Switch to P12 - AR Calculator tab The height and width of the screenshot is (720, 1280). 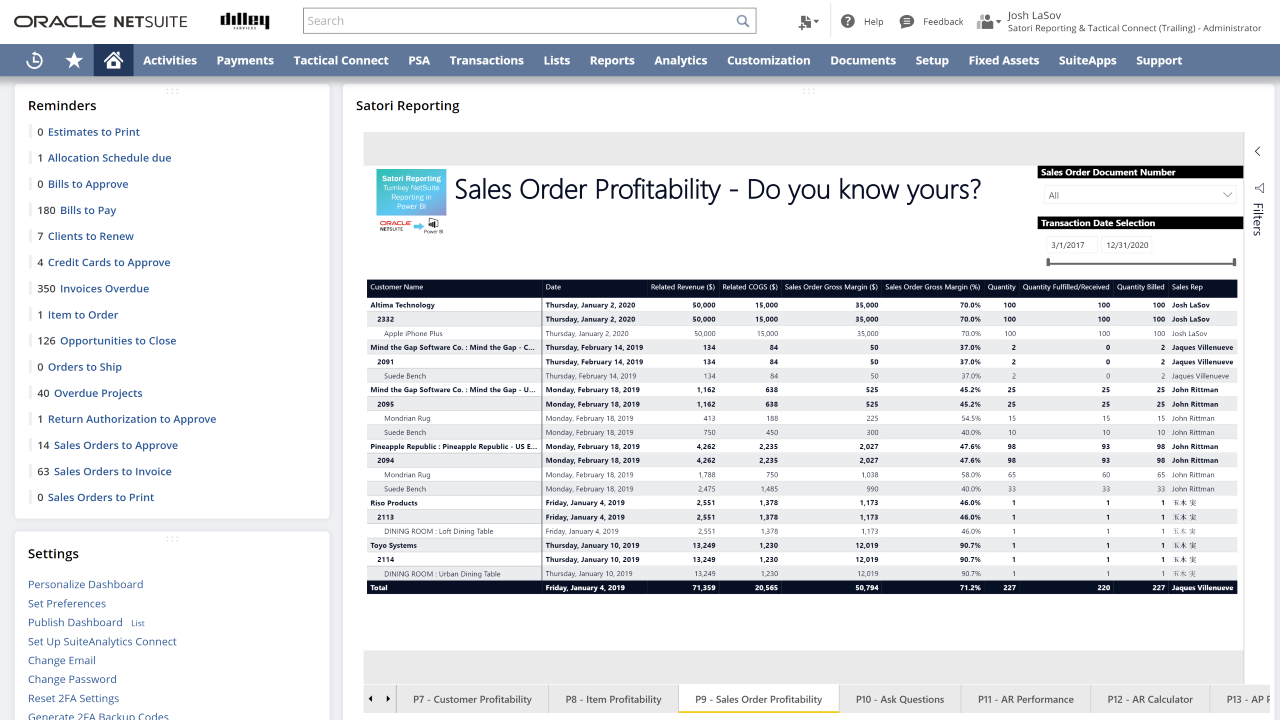point(1150,699)
